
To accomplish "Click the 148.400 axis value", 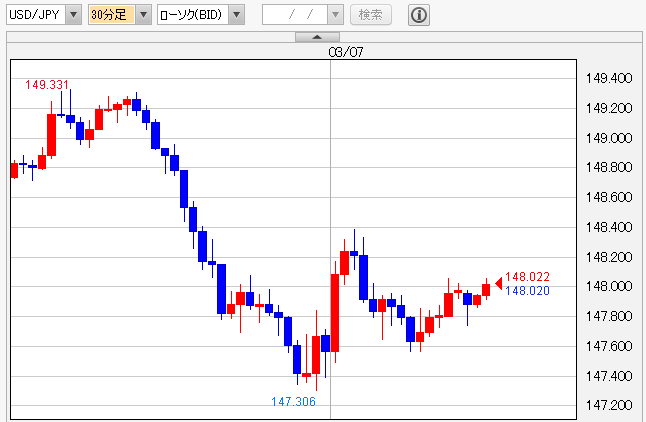I will tap(609, 227).
